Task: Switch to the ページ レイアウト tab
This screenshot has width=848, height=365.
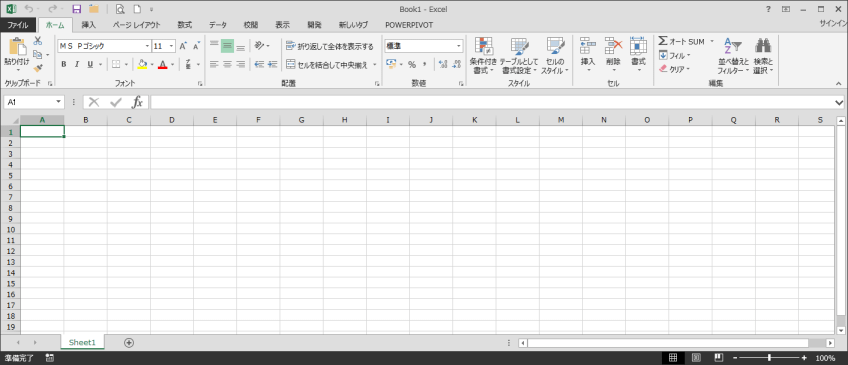Action: point(136,25)
